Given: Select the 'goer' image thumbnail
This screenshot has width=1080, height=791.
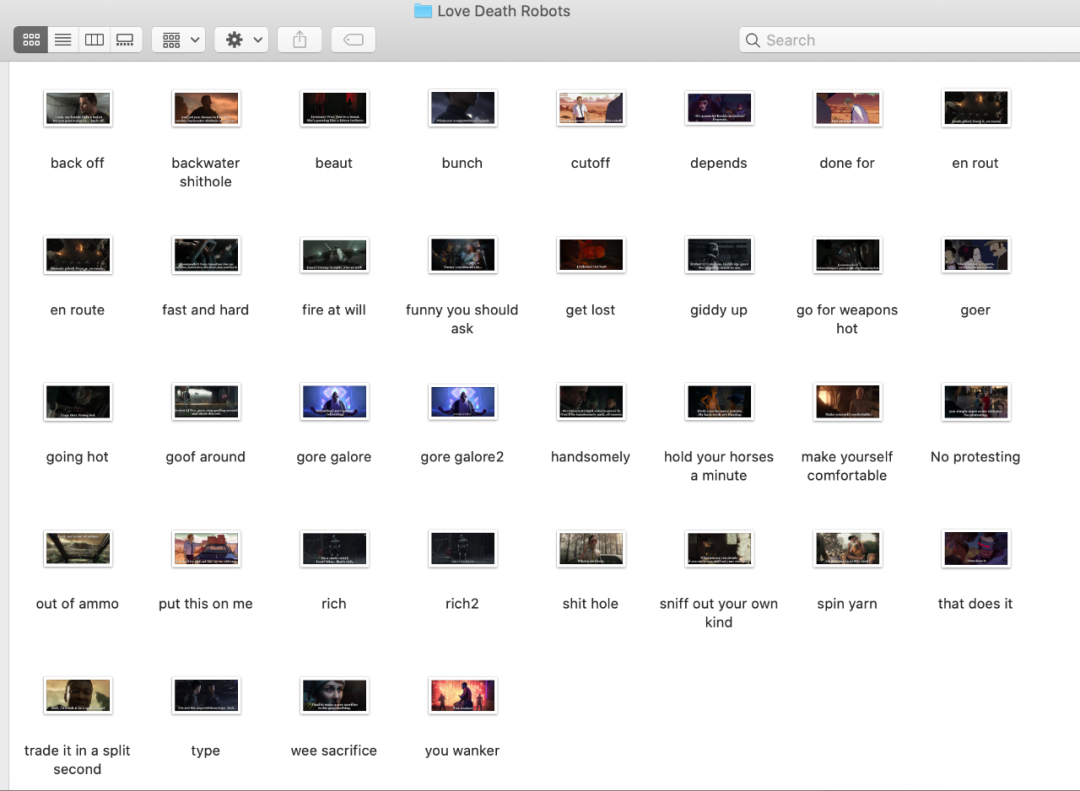Looking at the screenshot, I should pyautogui.click(x=975, y=255).
